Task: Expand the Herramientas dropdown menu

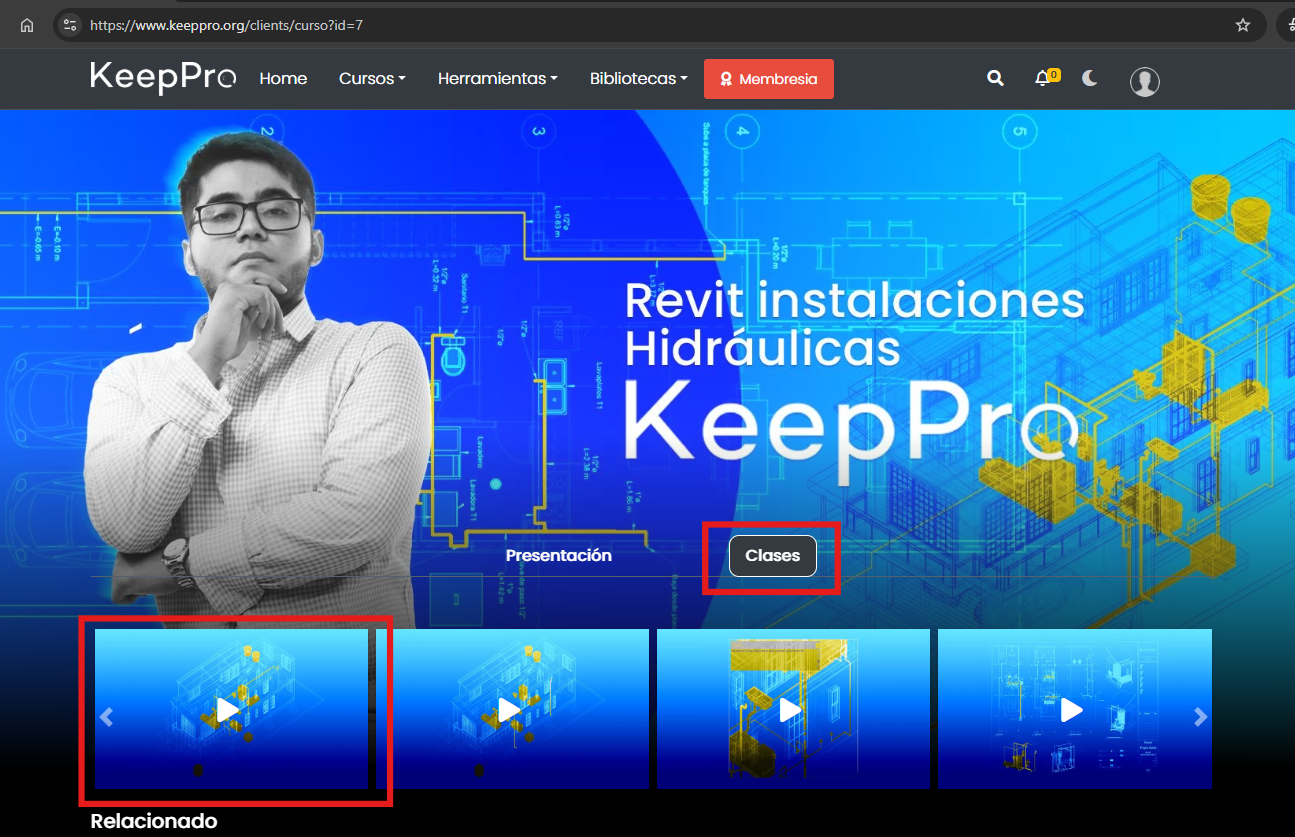Action: point(498,78)
